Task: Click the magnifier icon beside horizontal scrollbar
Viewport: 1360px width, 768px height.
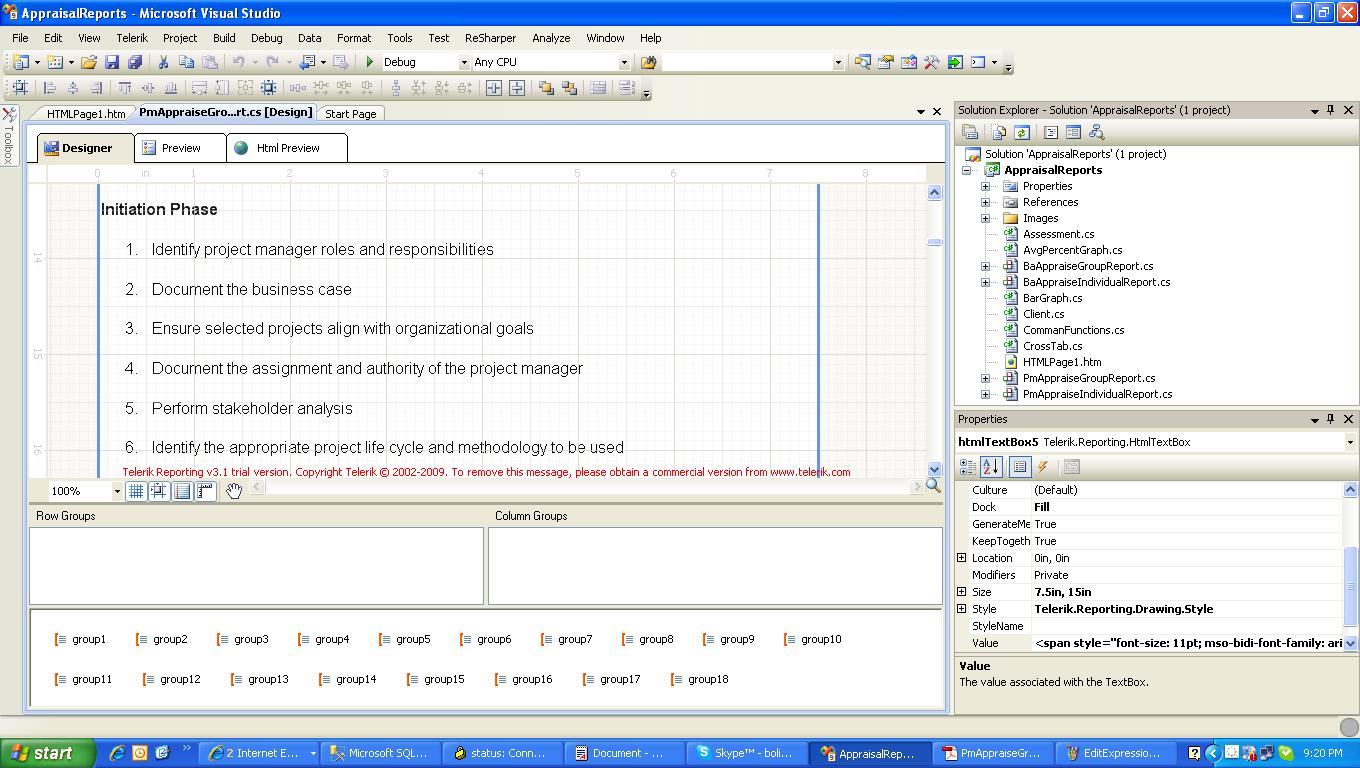Action: [x=933, y=486]
